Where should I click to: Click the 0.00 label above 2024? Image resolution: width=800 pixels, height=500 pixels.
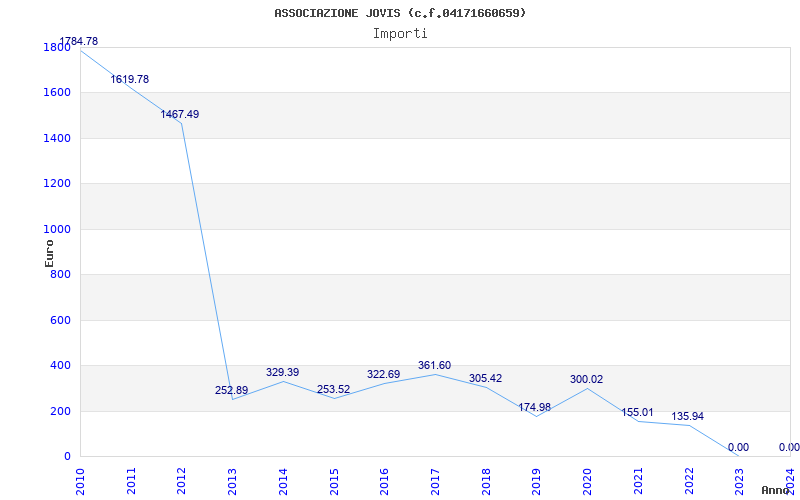click(789, 447)
